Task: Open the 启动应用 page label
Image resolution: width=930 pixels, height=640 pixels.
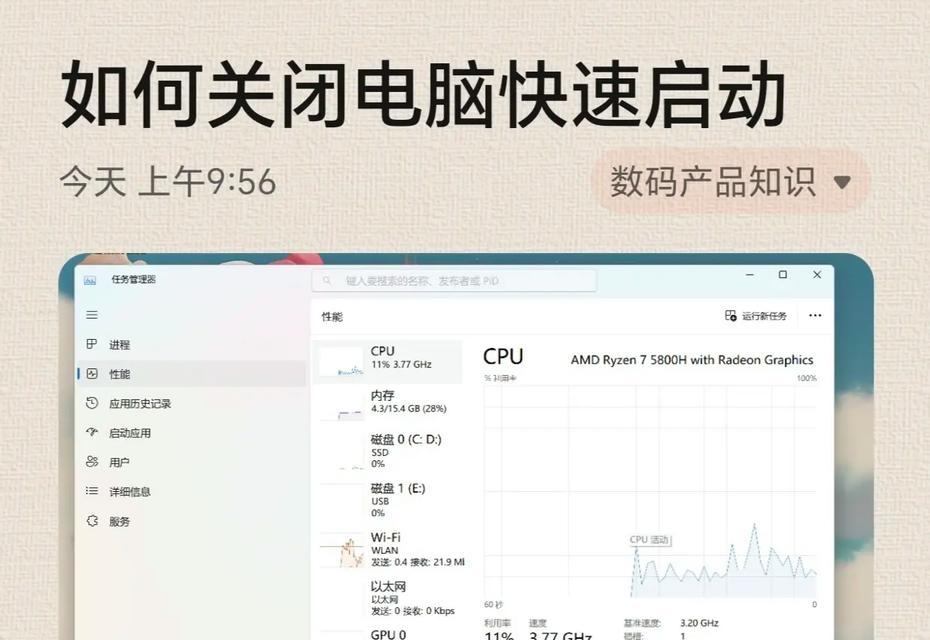Action: [130, 433]
